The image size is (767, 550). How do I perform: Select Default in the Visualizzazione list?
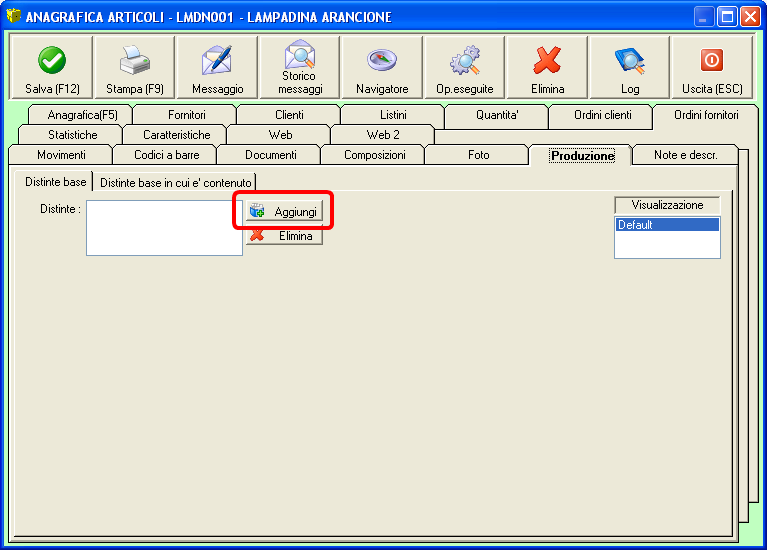pos(666,225)
